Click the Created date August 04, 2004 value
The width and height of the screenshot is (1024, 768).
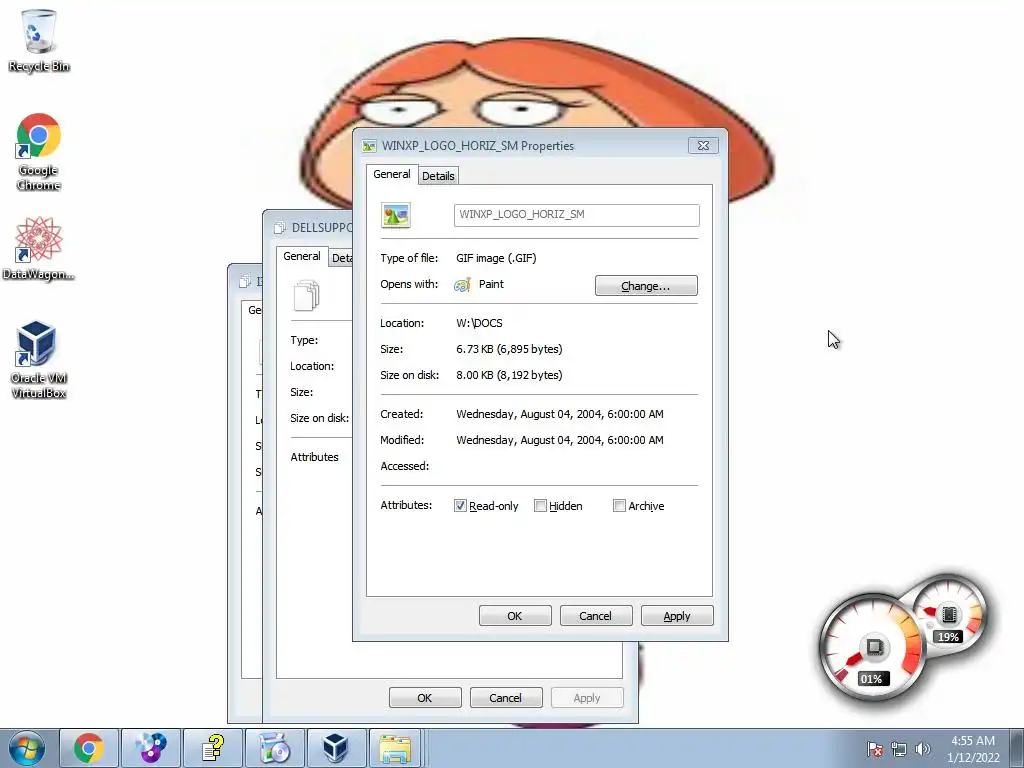(560, 414)
